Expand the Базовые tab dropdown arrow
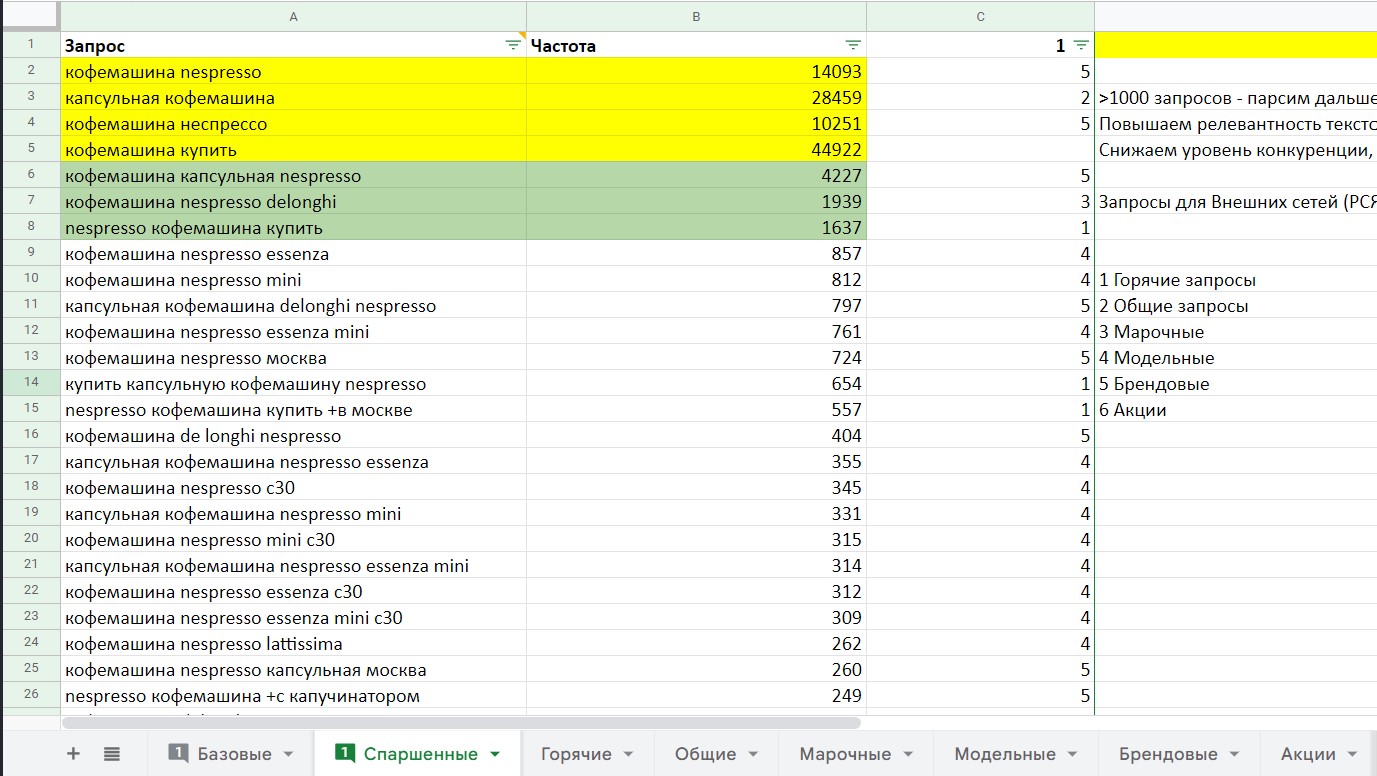The height and width of the screenshot is (776, 1377). [289, 754]
